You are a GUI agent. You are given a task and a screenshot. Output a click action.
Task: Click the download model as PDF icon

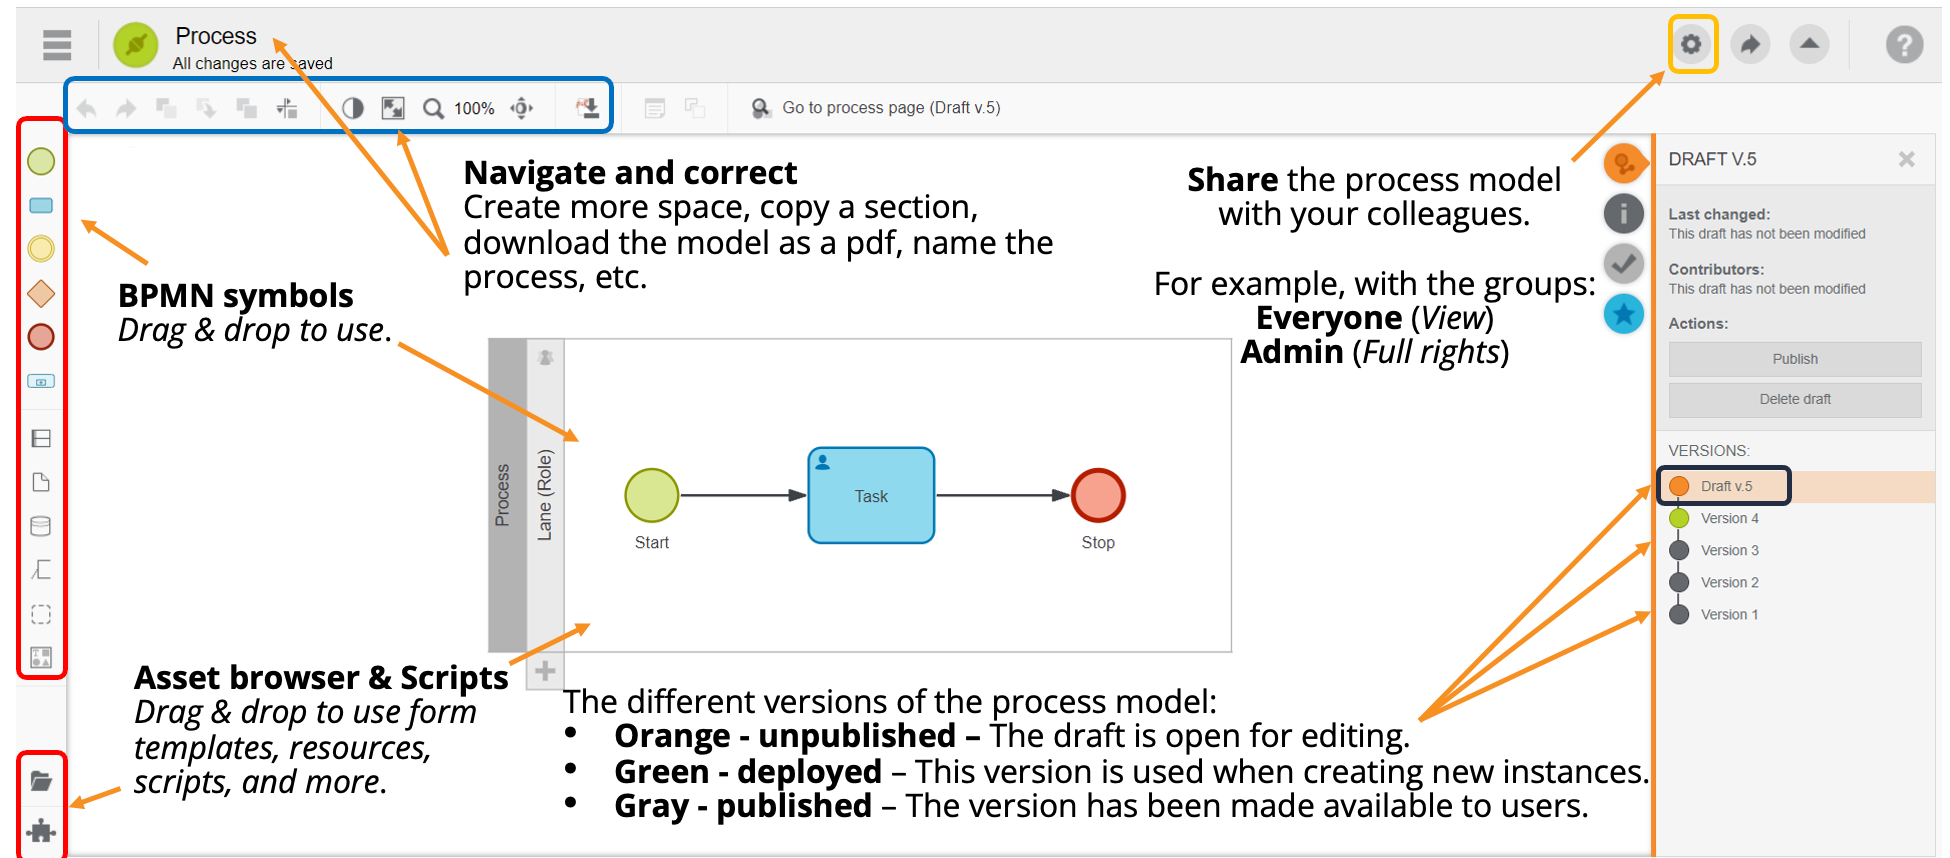coord(588,108)
